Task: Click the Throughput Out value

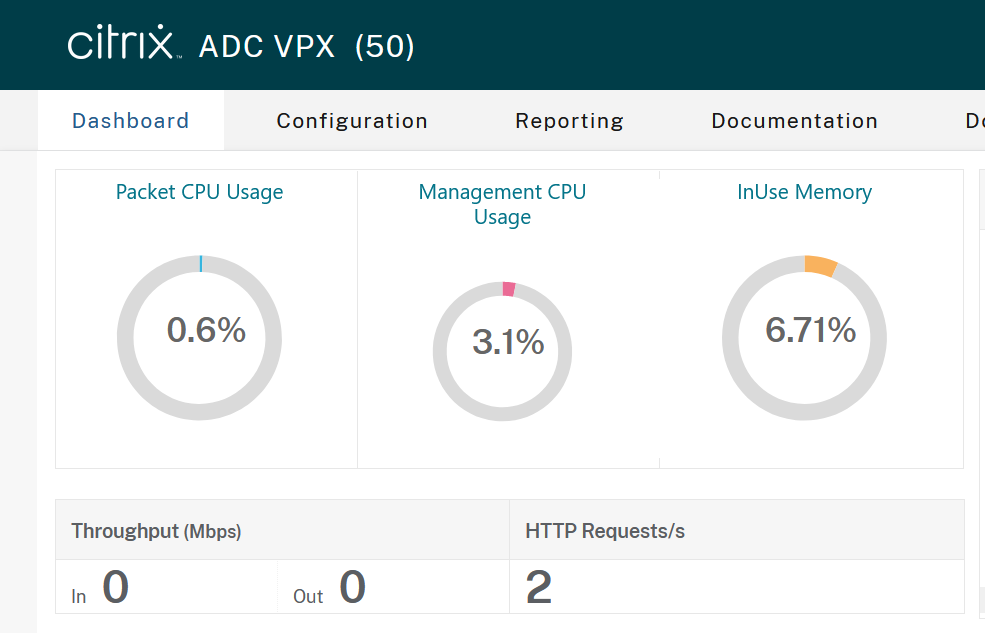Action: [352, 587]
